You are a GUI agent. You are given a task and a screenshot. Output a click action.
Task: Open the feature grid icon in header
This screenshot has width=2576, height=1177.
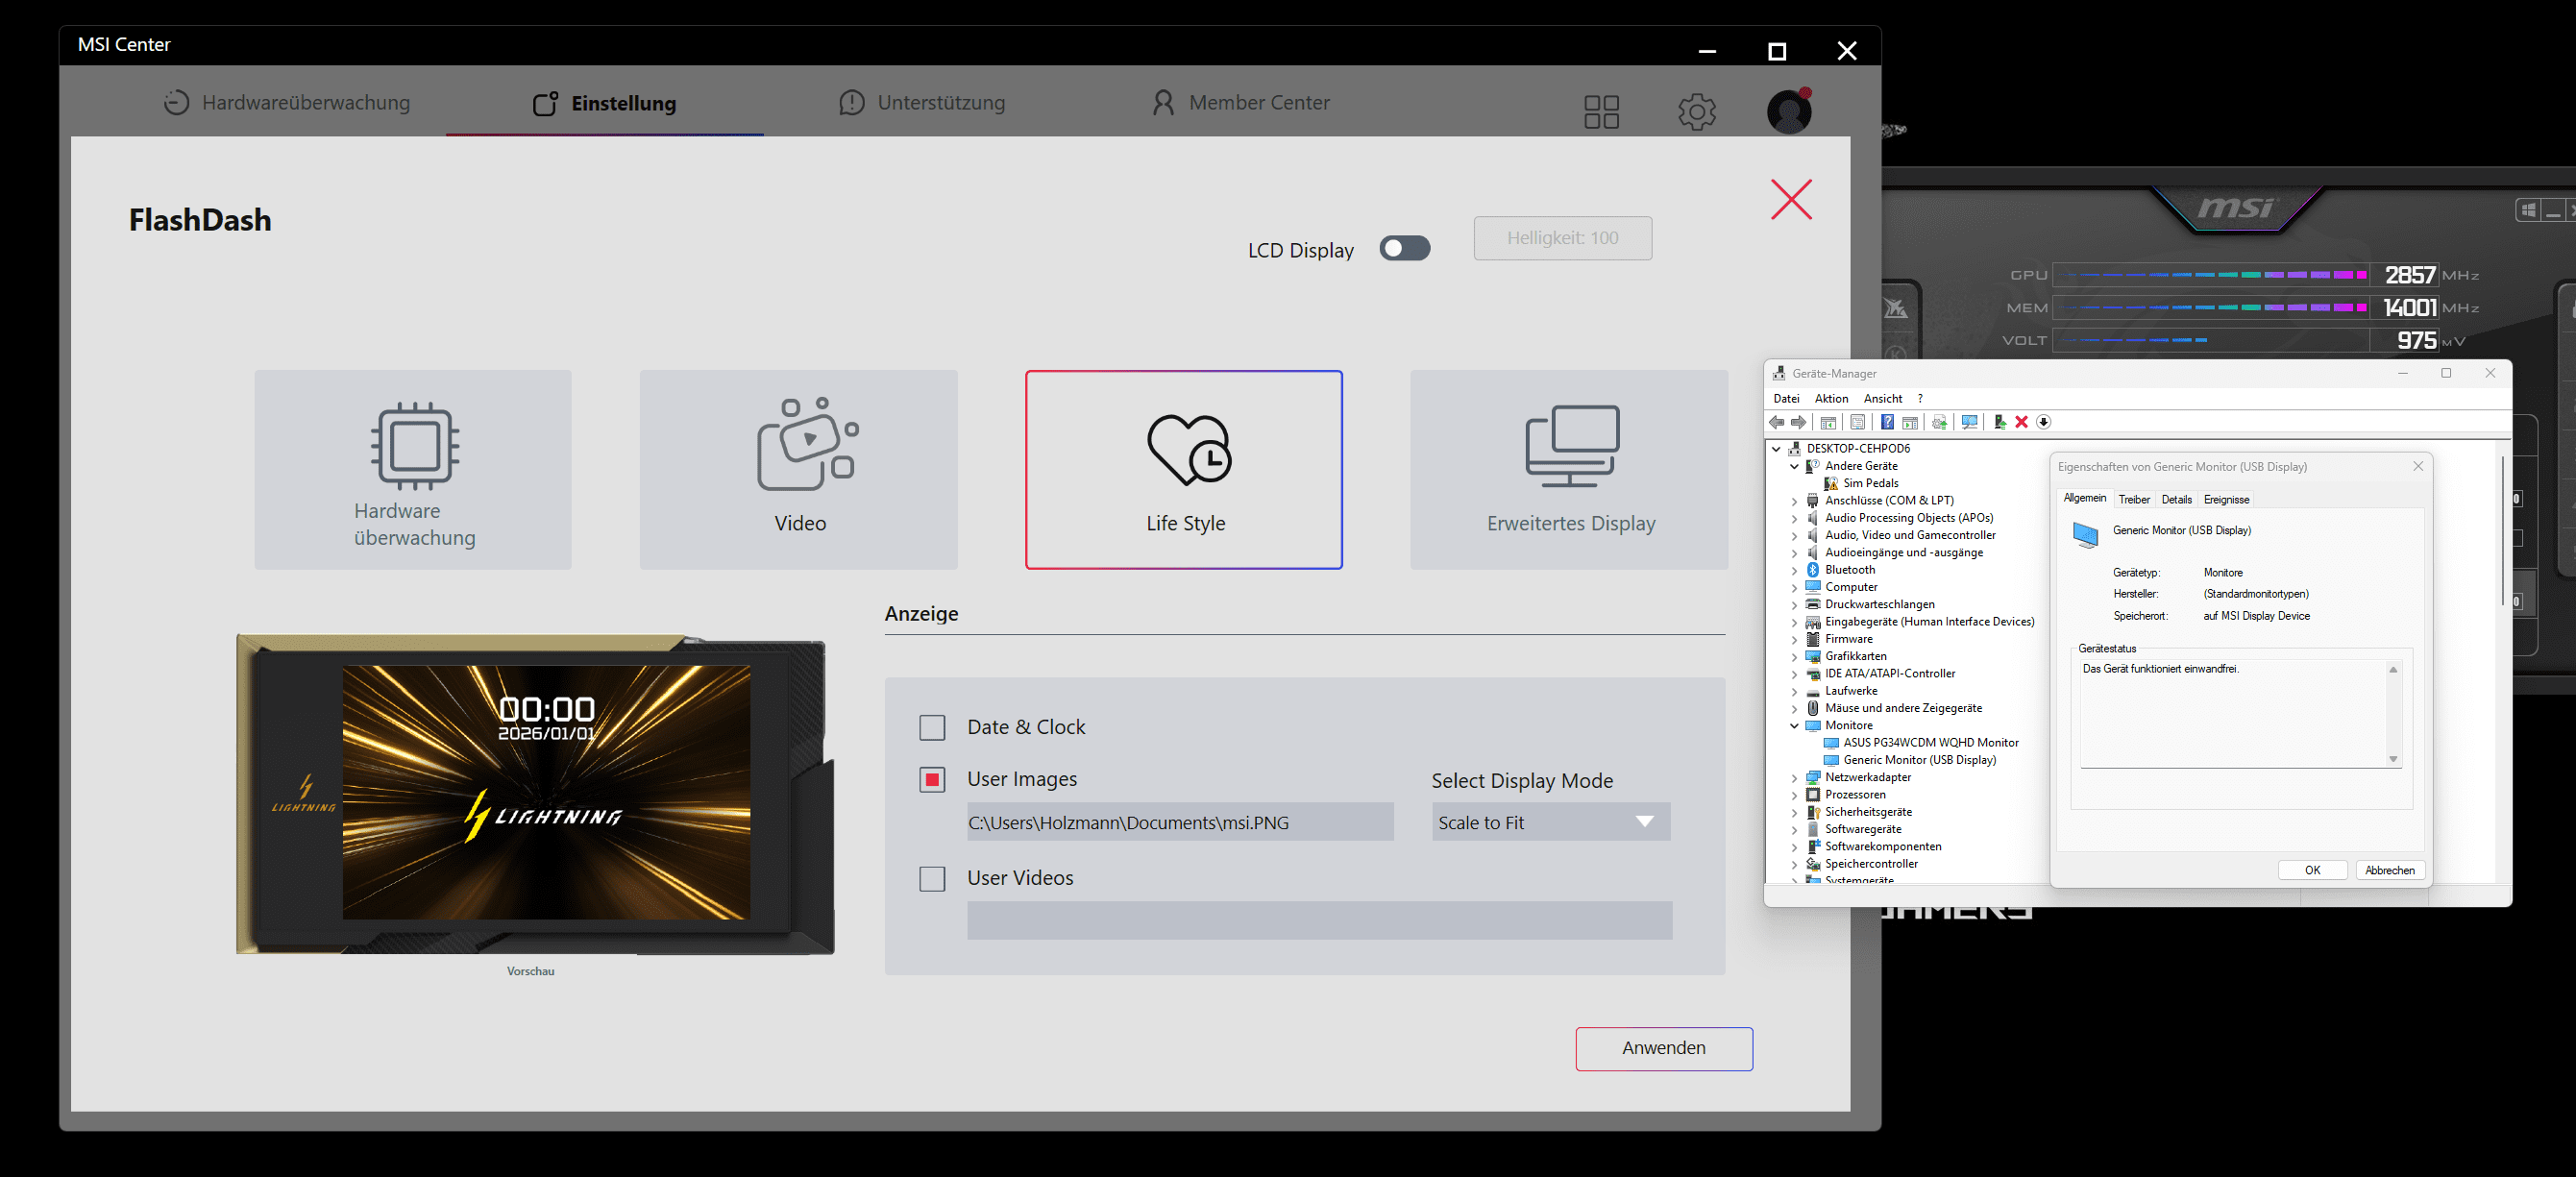pyautogui.click(x=1601, y=111)
